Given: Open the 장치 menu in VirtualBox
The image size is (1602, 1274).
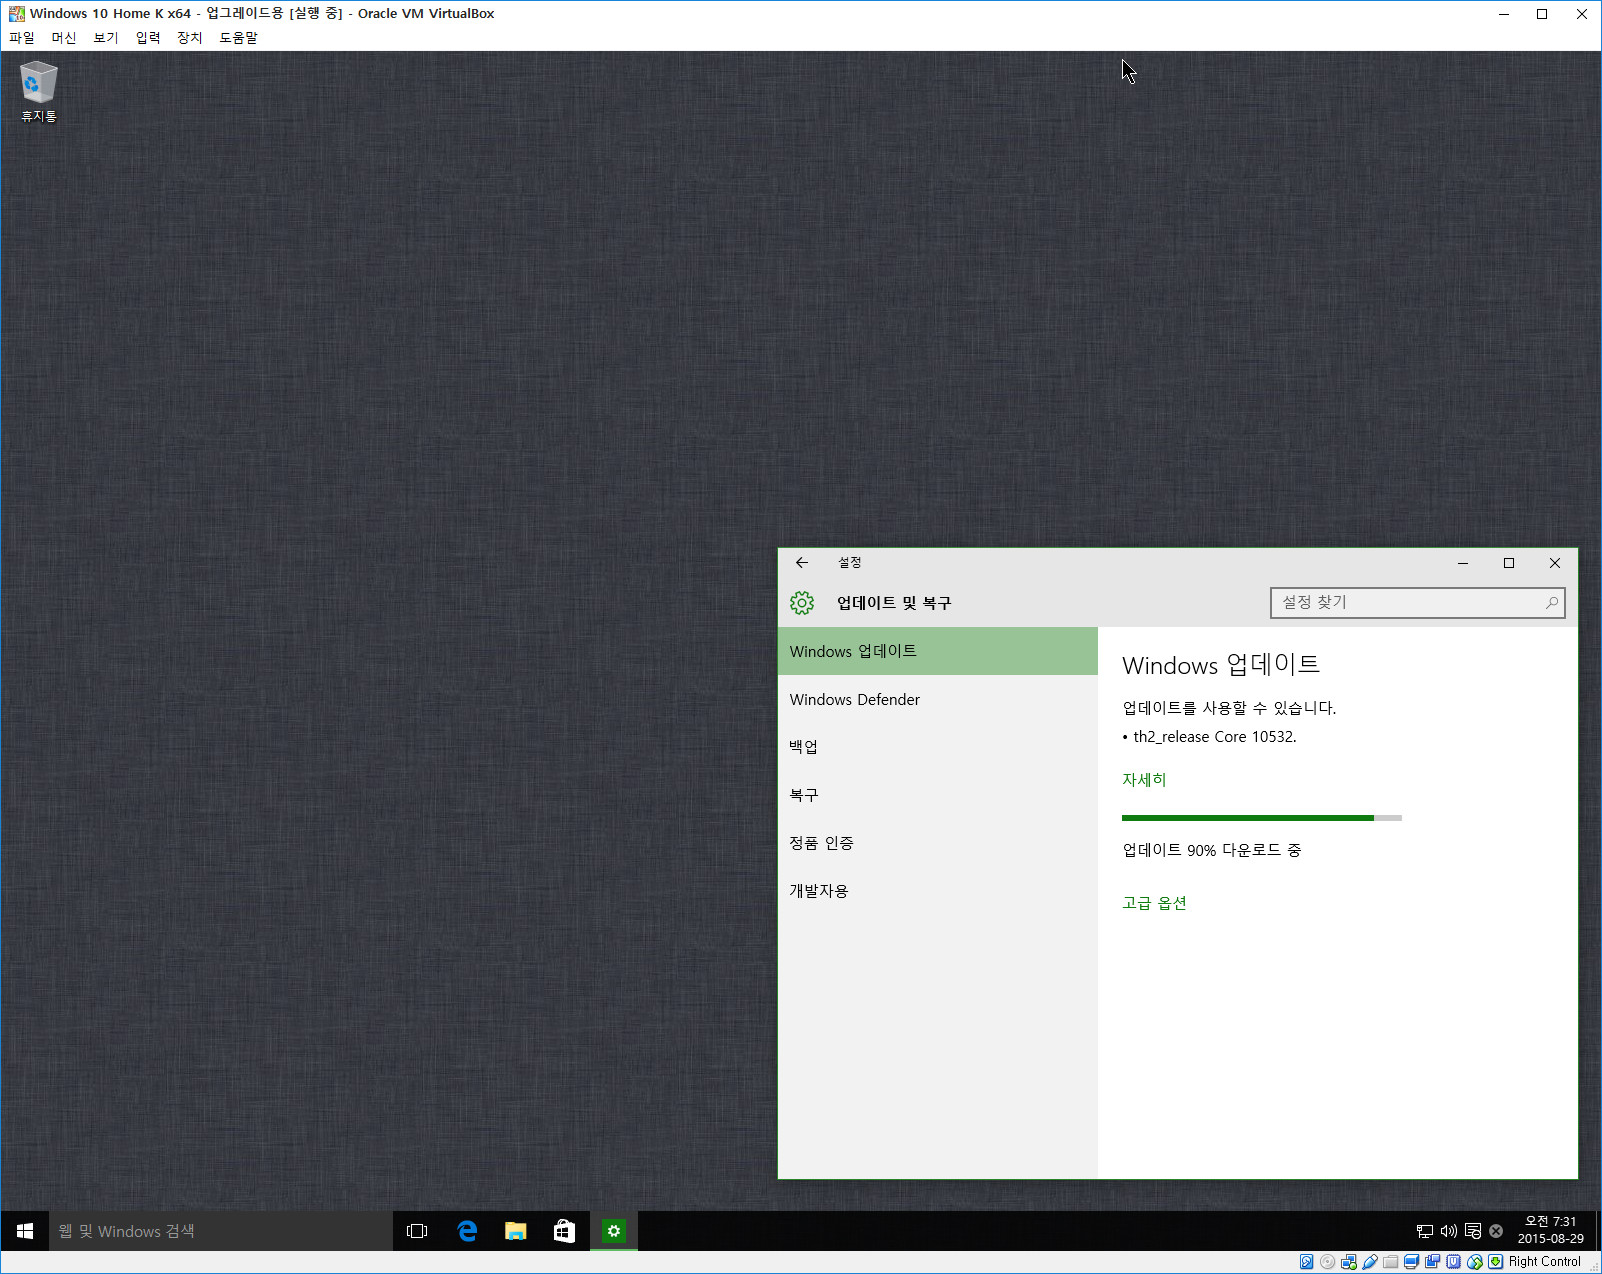Looking at the screenshot, I should point(190,38).
